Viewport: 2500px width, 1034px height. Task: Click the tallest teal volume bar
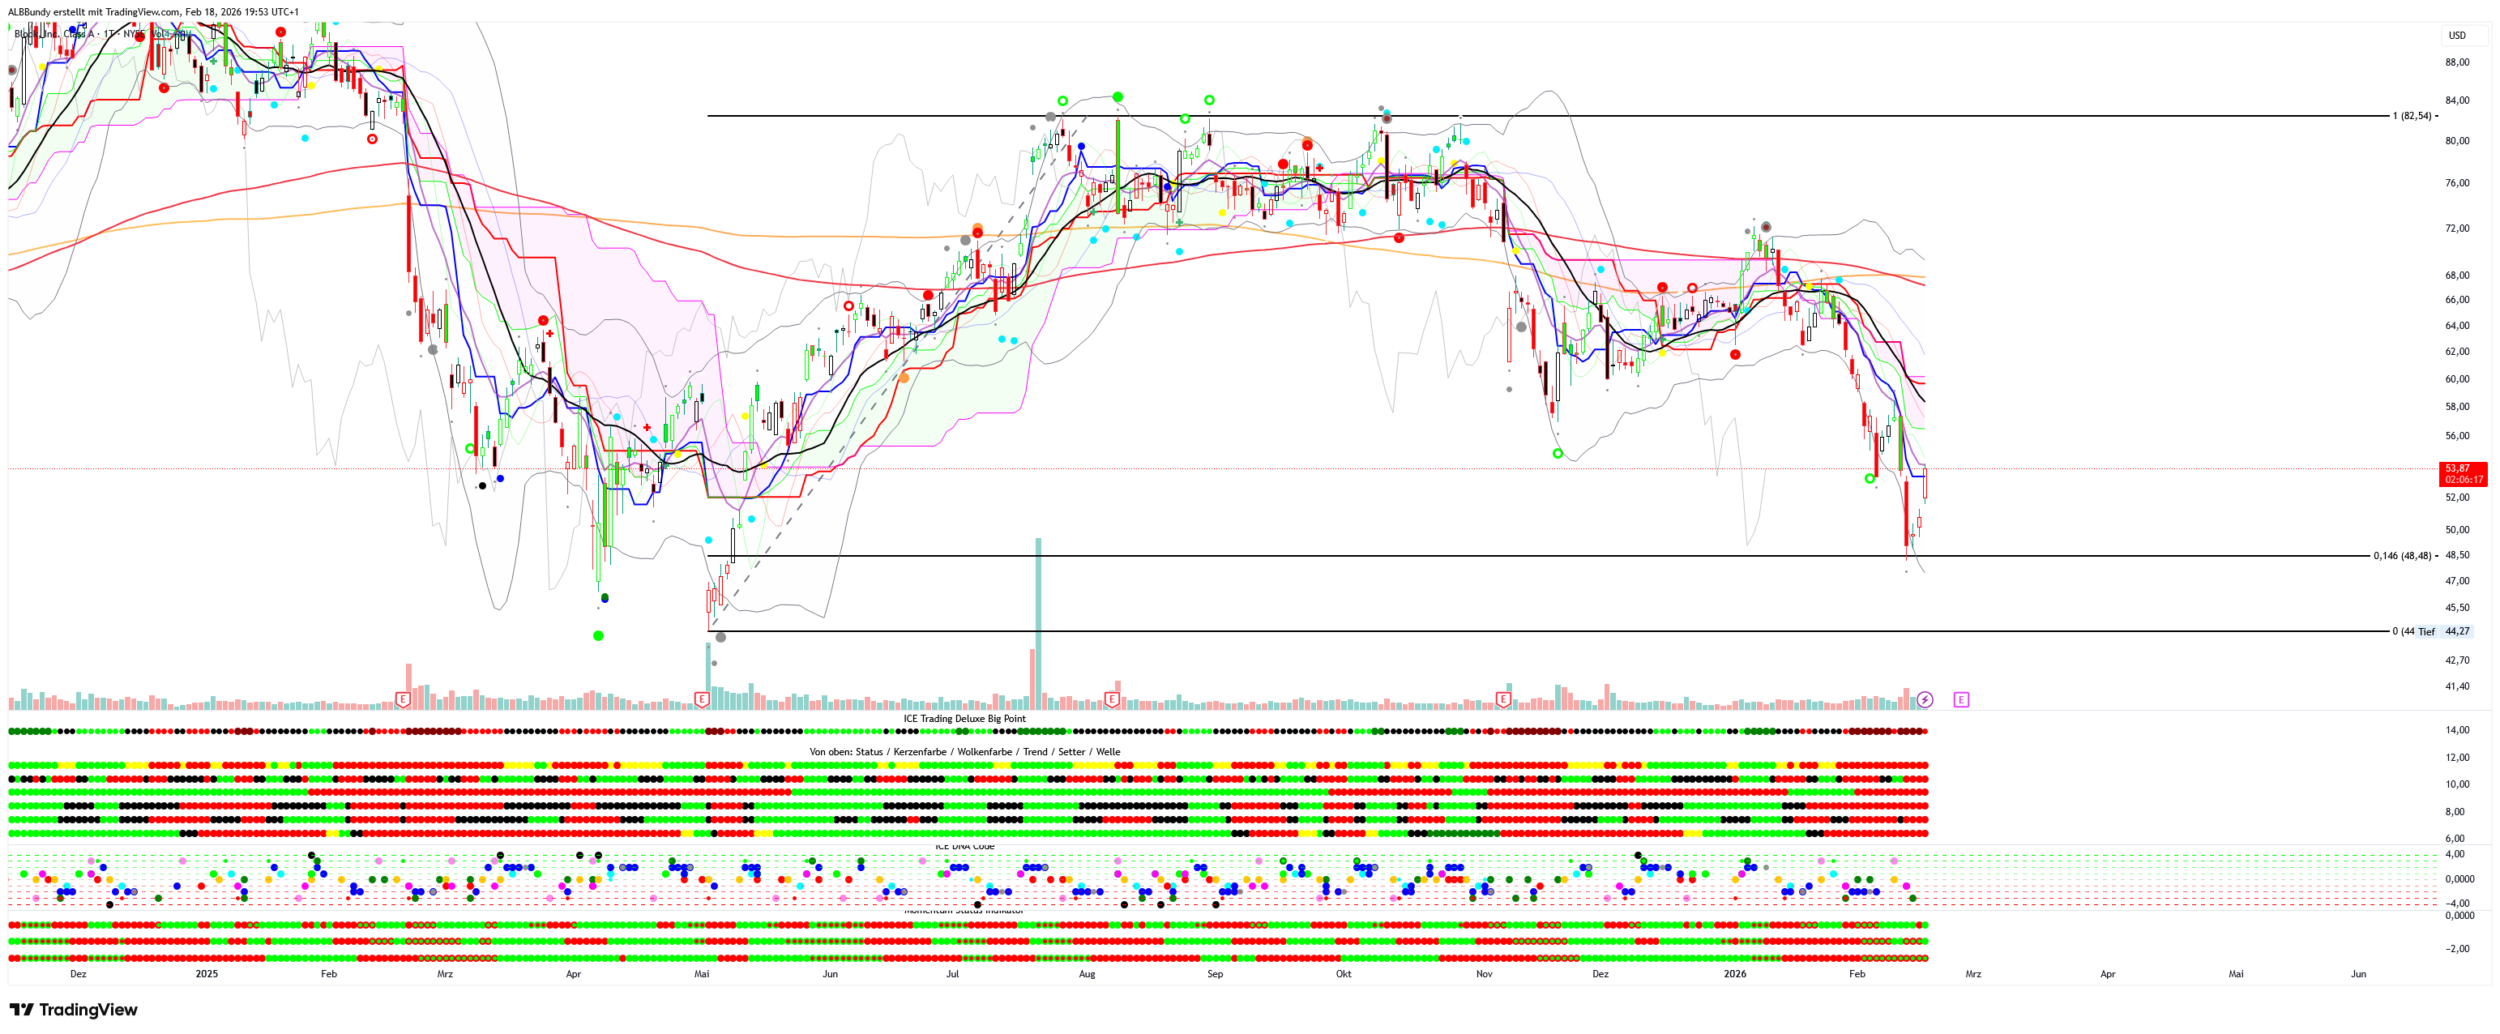coord(1038,620)
